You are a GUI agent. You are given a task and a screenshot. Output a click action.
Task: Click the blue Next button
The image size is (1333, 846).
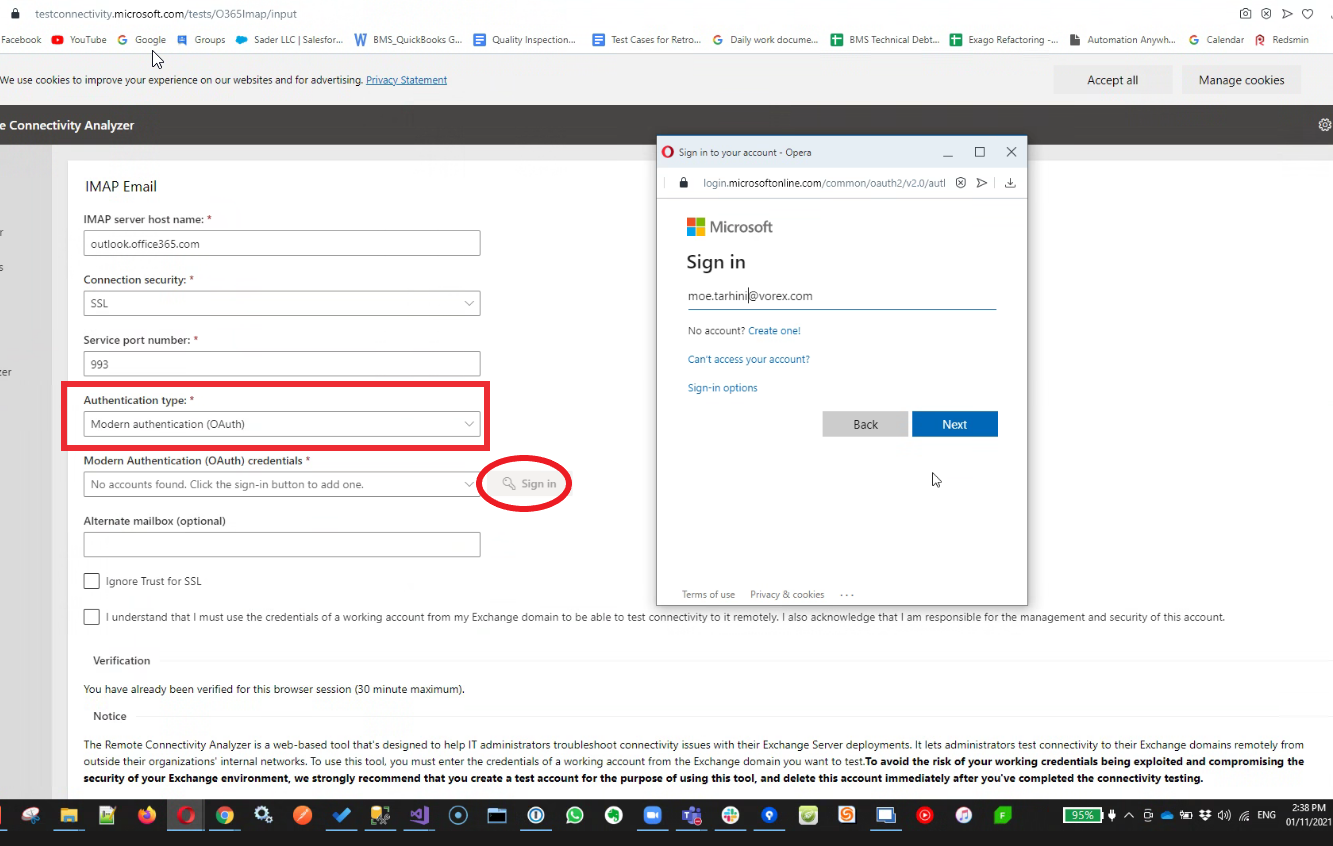[x=954, y=424]
